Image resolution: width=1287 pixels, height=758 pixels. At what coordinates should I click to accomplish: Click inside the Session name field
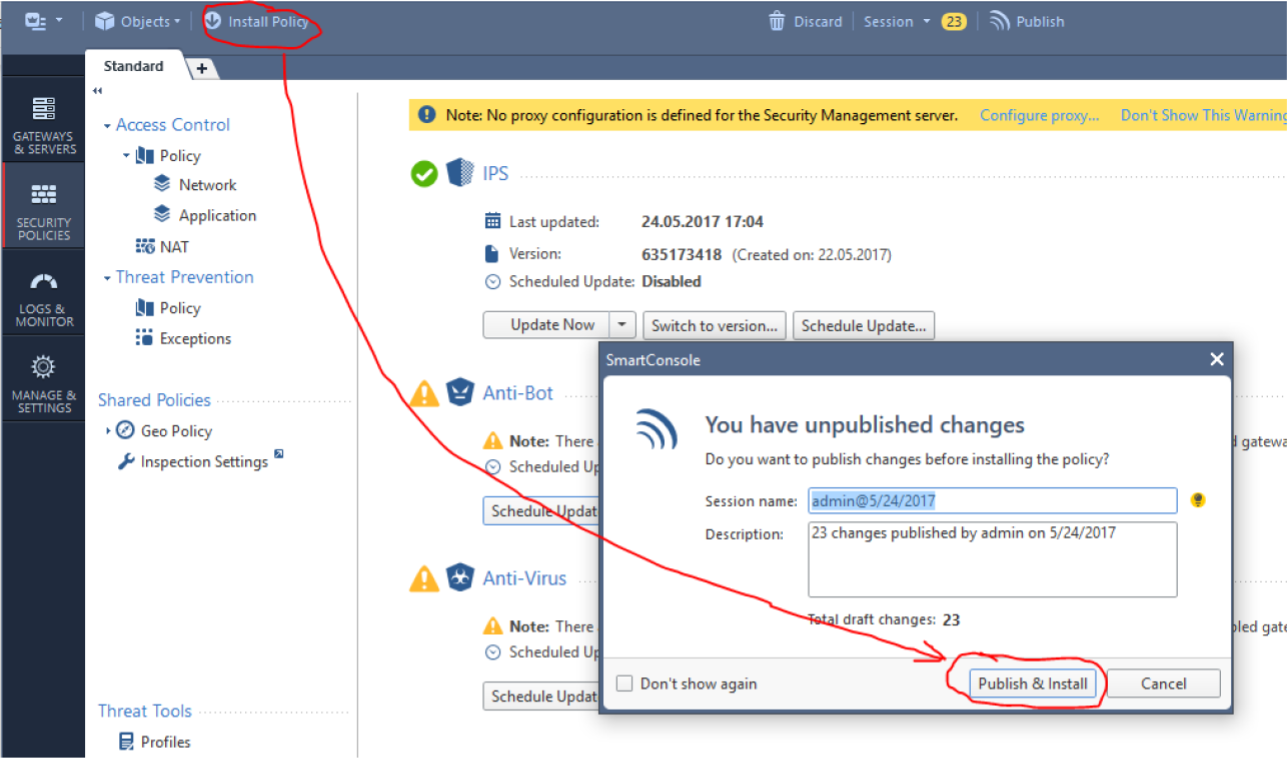(990, 500)
